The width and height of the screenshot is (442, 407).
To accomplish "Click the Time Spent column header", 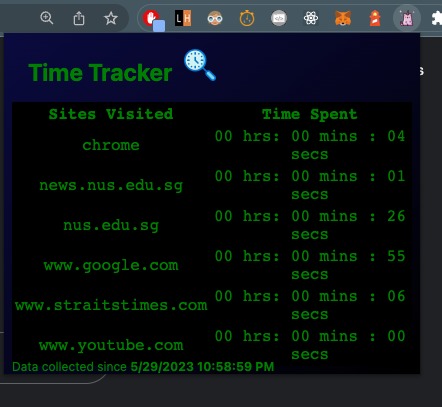I will (x=310, y=114).
